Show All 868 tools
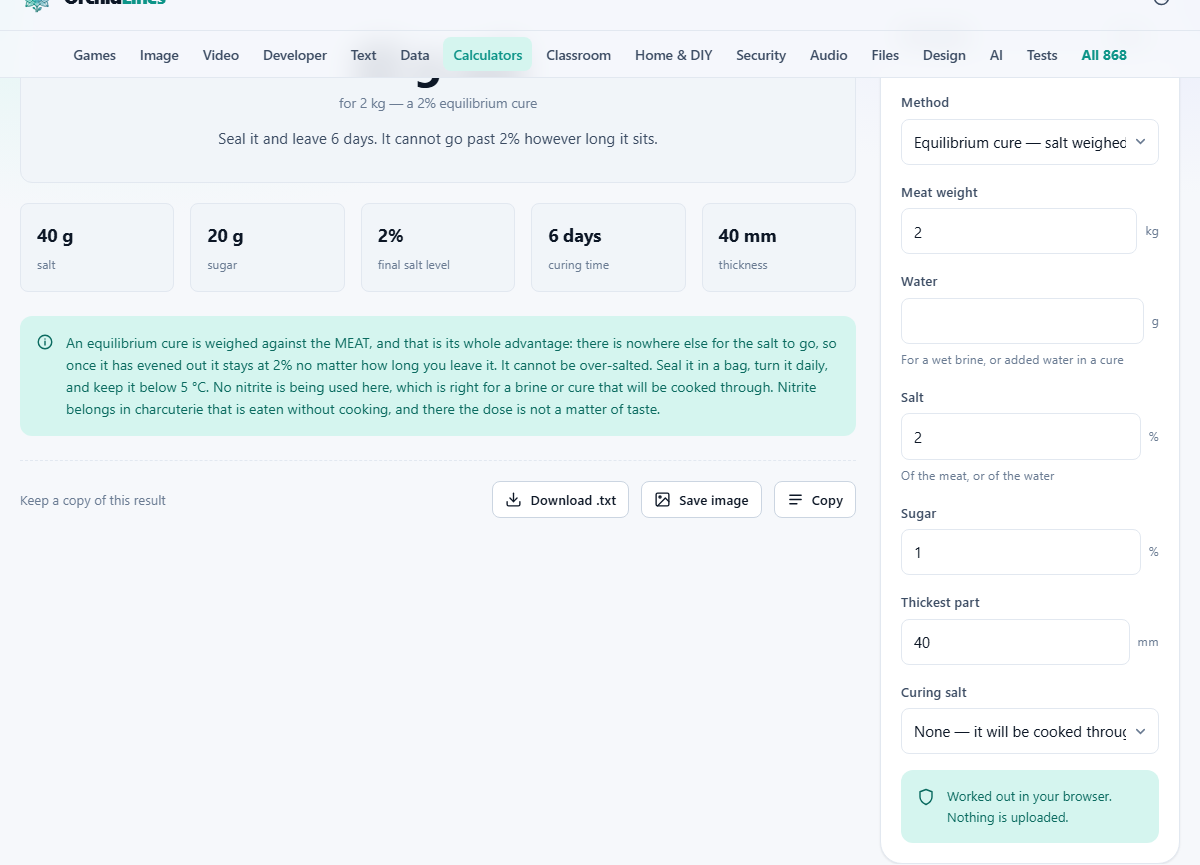Viewport: 1200px width, 865px height. 1104,55
